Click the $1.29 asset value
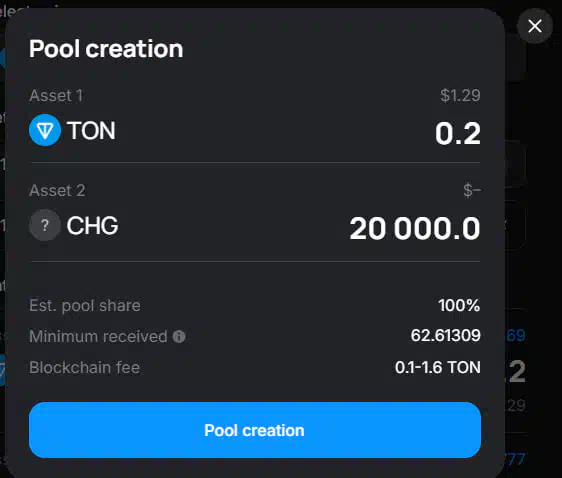Image resolution: width=562 pixels, height=478 pixels. pyautogui.click(x=460, y=95)
